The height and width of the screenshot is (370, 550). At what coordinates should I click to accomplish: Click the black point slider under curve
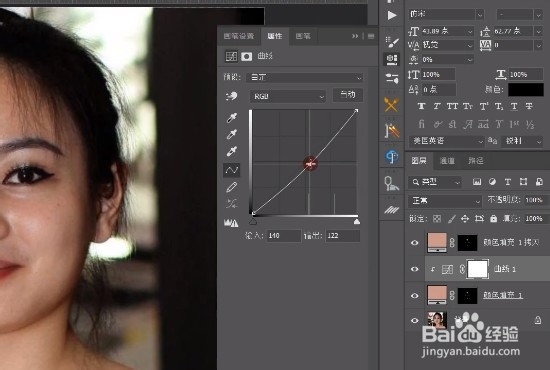coord(253,222)
